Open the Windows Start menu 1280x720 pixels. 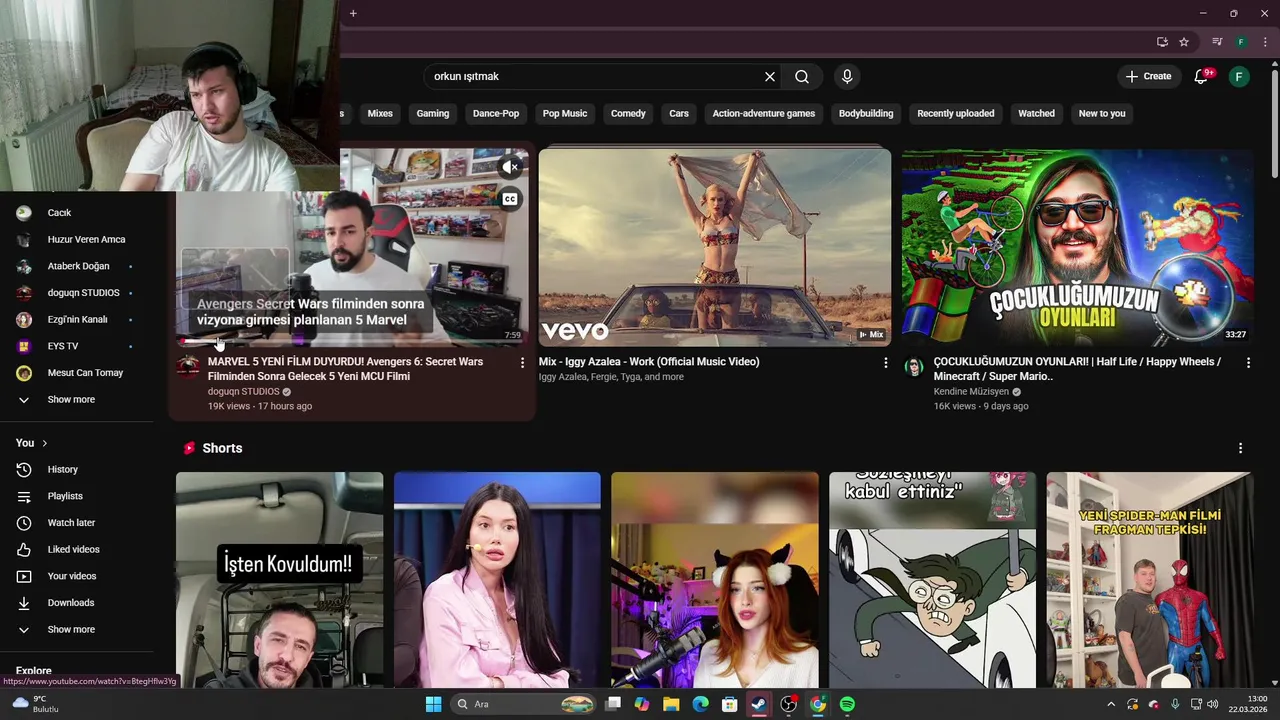[433, 704]
